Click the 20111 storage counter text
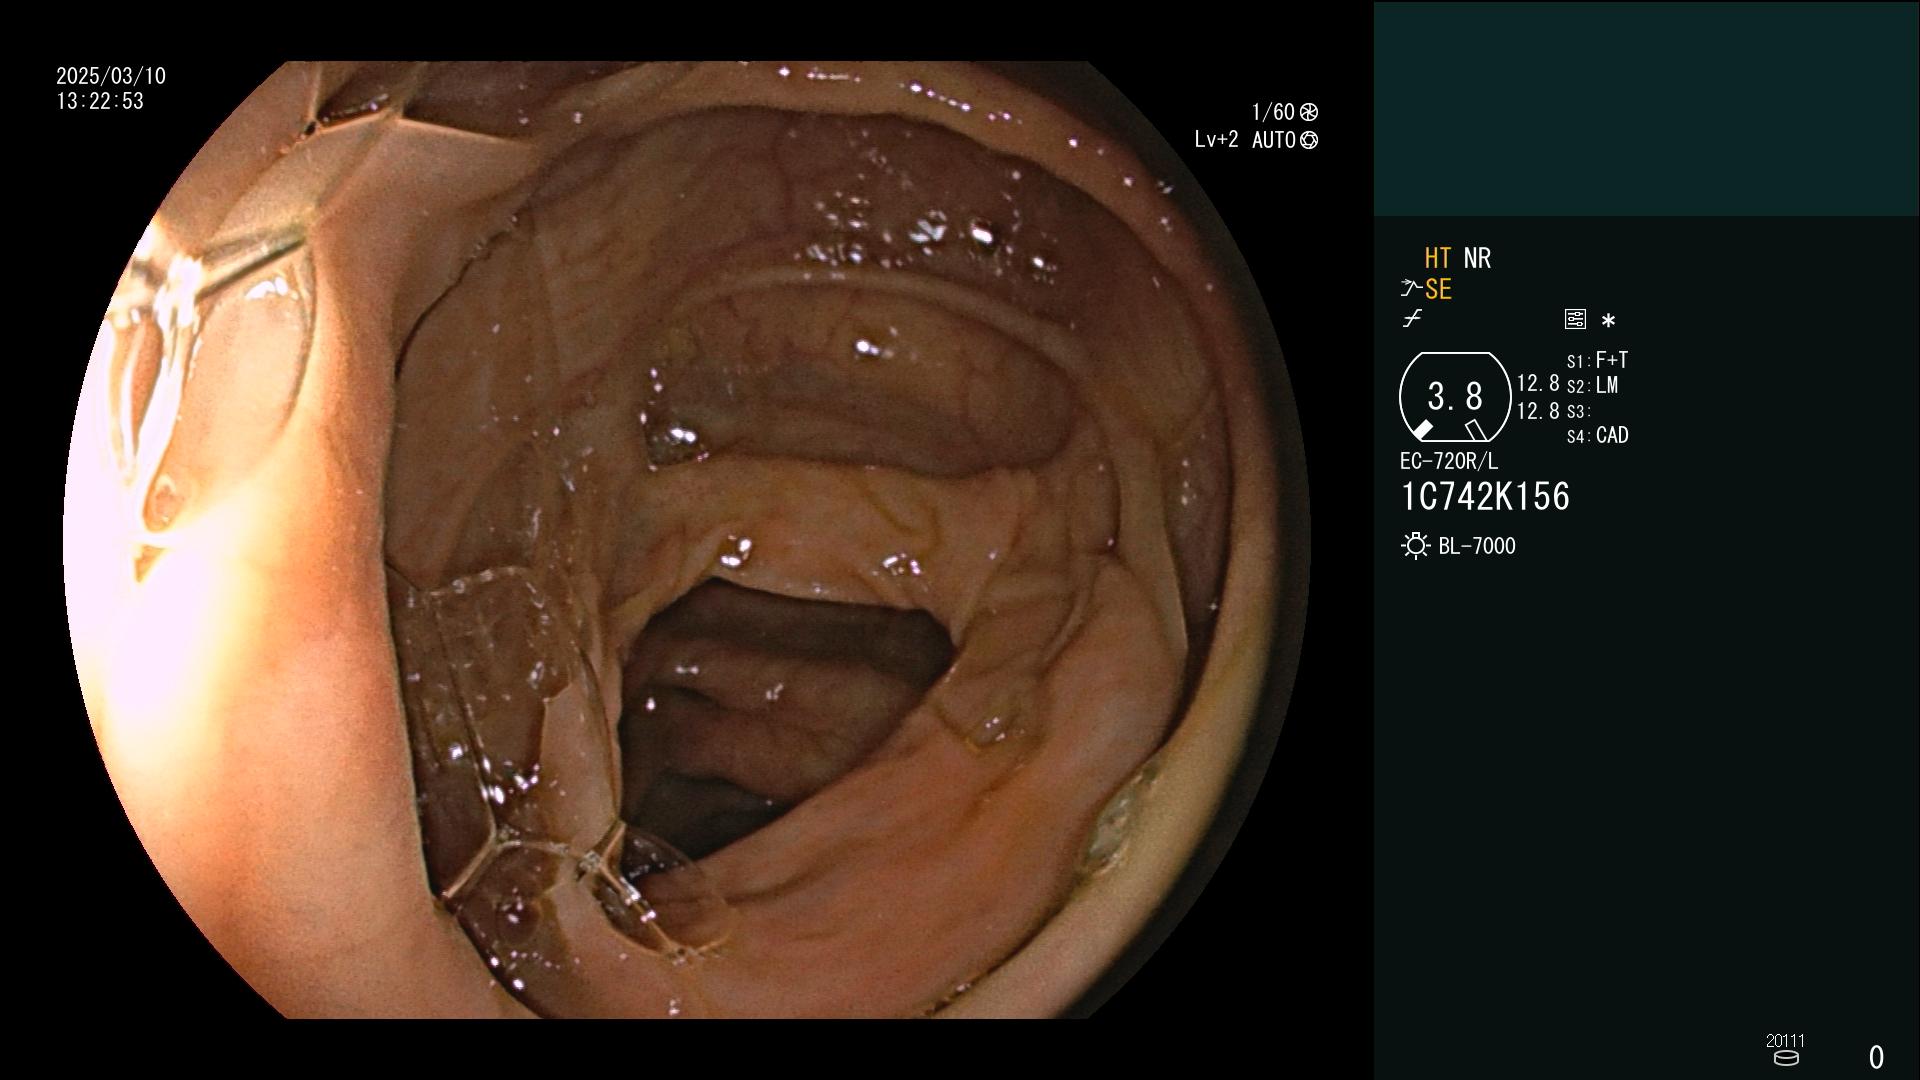 [1785, 1040]
